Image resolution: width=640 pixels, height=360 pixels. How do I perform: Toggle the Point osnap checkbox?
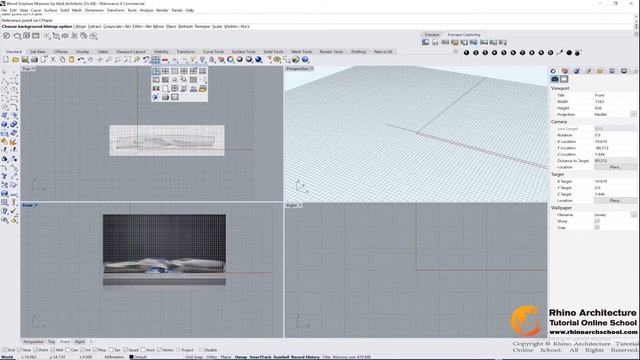click(x=36, y=350)
